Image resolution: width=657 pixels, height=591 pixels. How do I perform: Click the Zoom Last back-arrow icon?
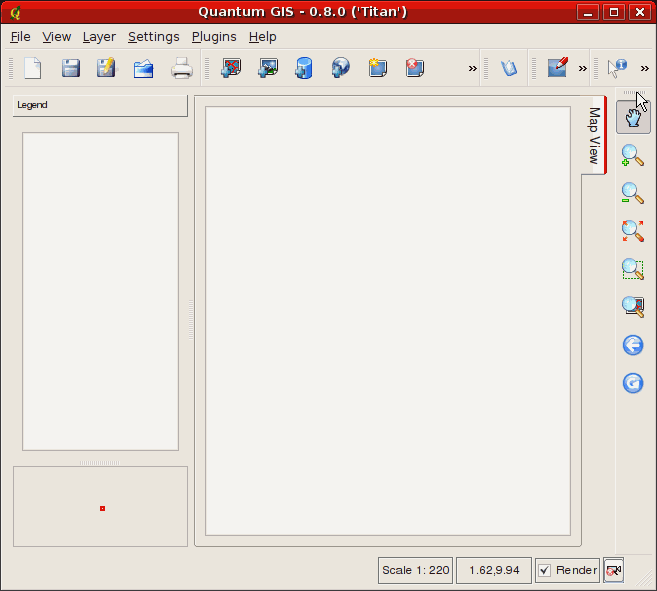[633, 345]
